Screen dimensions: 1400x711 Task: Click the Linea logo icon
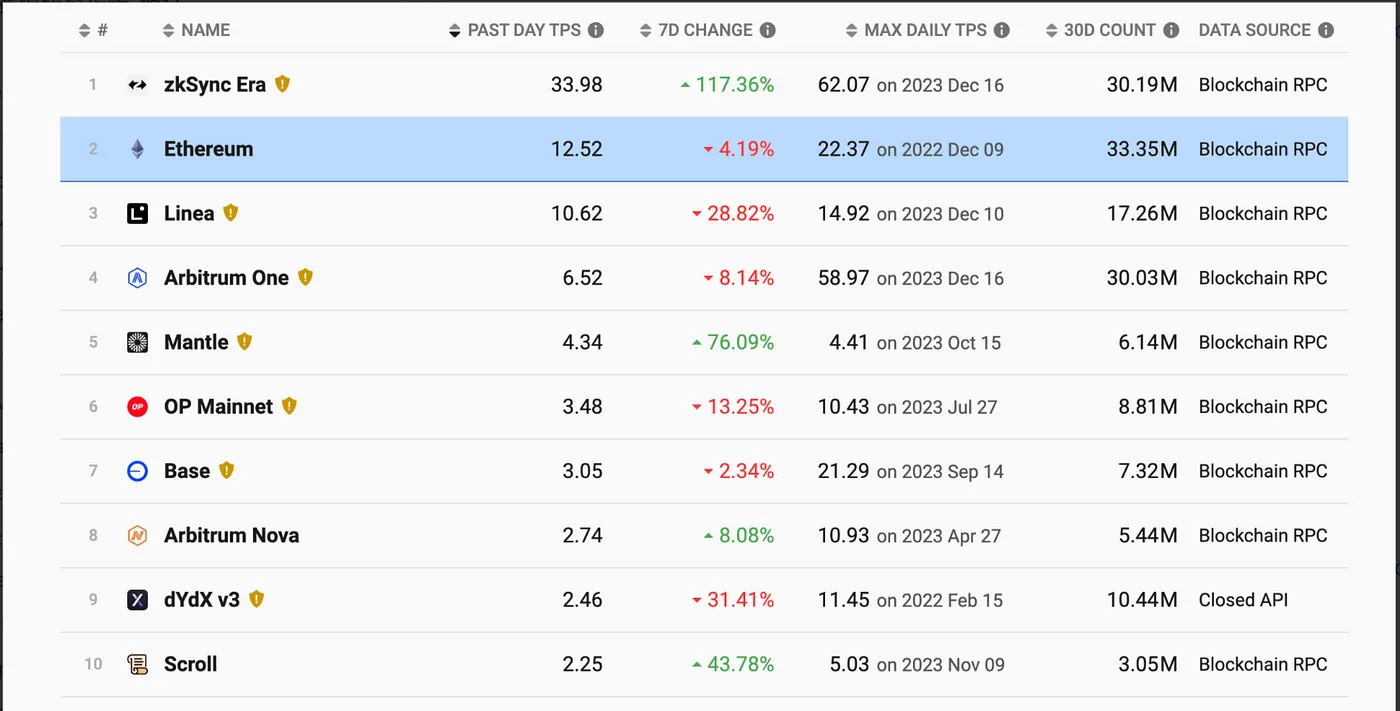click(x=138, y=213)
